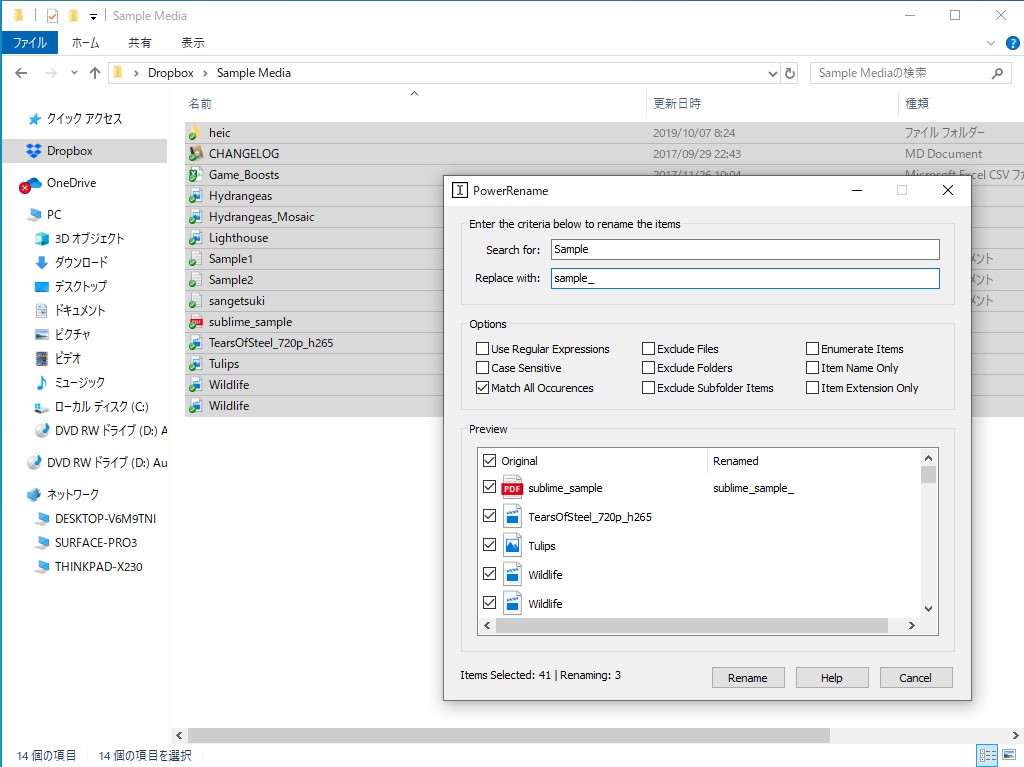The height and width of the screenshot is (767, 1024).
Task: Open the ファイル tab
Action: pos(29,42)
